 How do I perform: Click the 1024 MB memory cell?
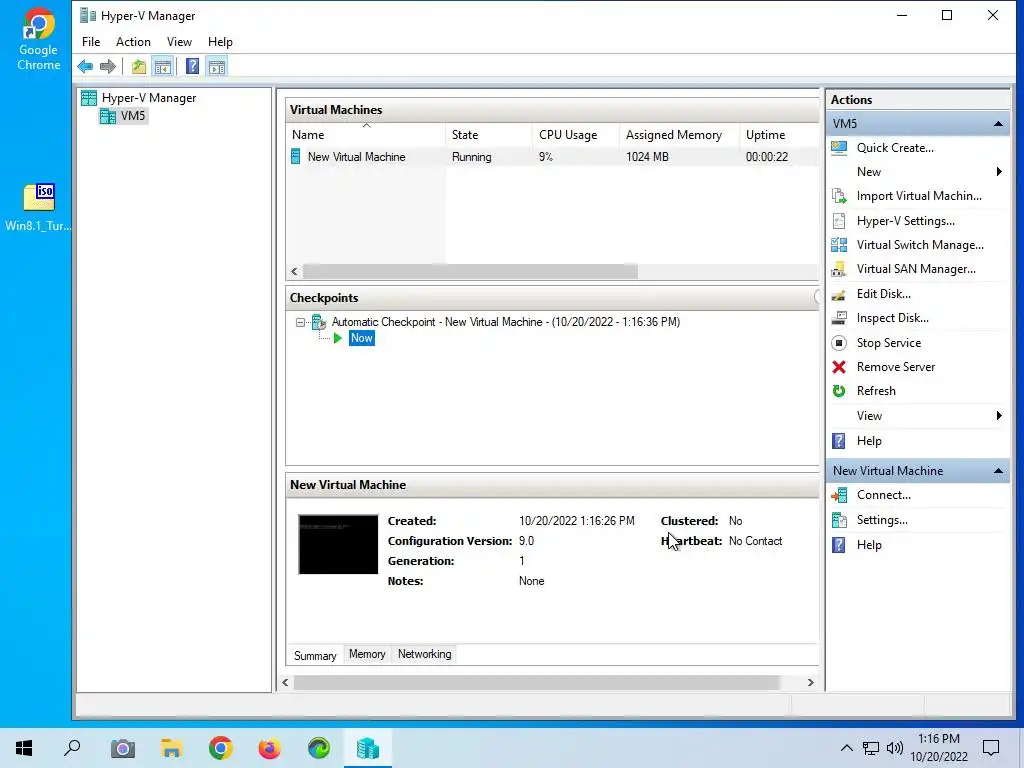coord(647,157)
